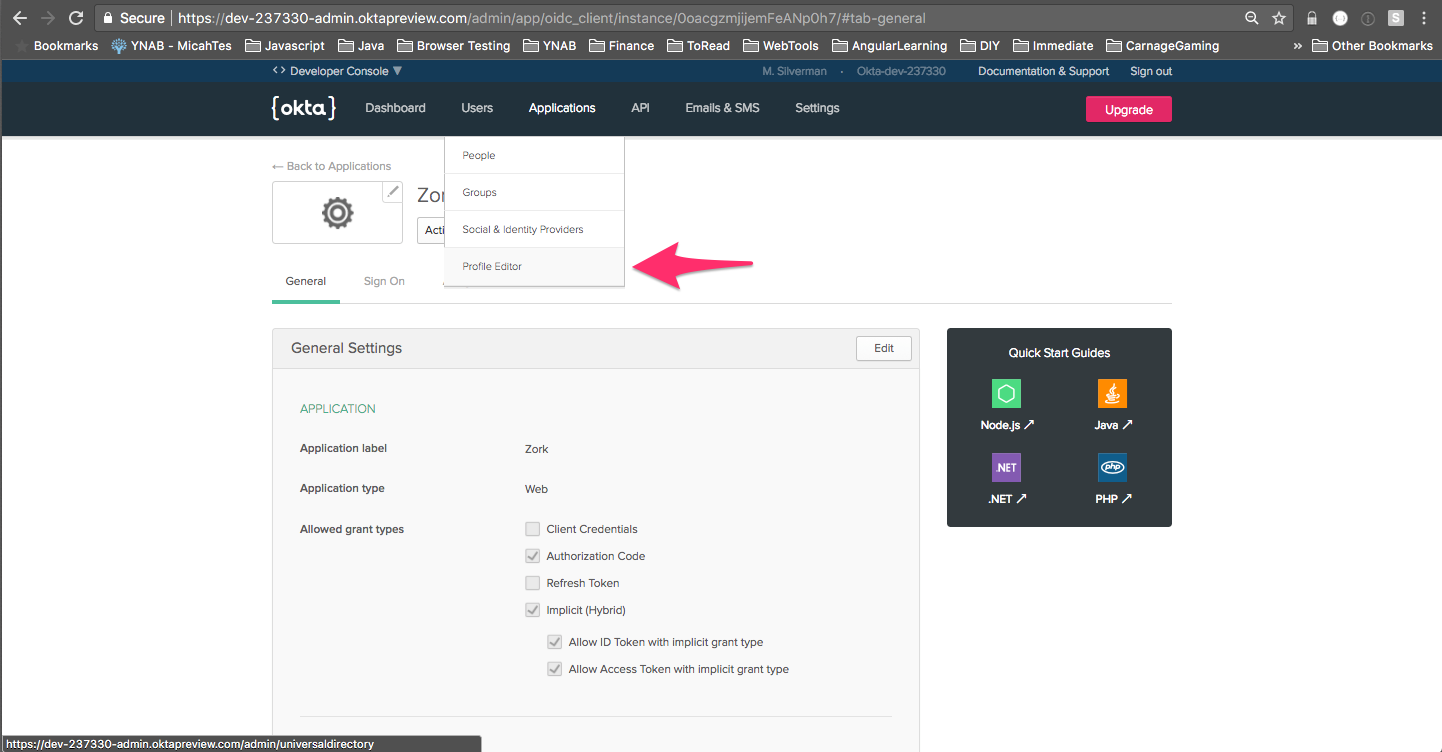This screenshot has height=752, width=1442.
Task: Click the gray info circle extension icon
Action: pos(1367,18)
